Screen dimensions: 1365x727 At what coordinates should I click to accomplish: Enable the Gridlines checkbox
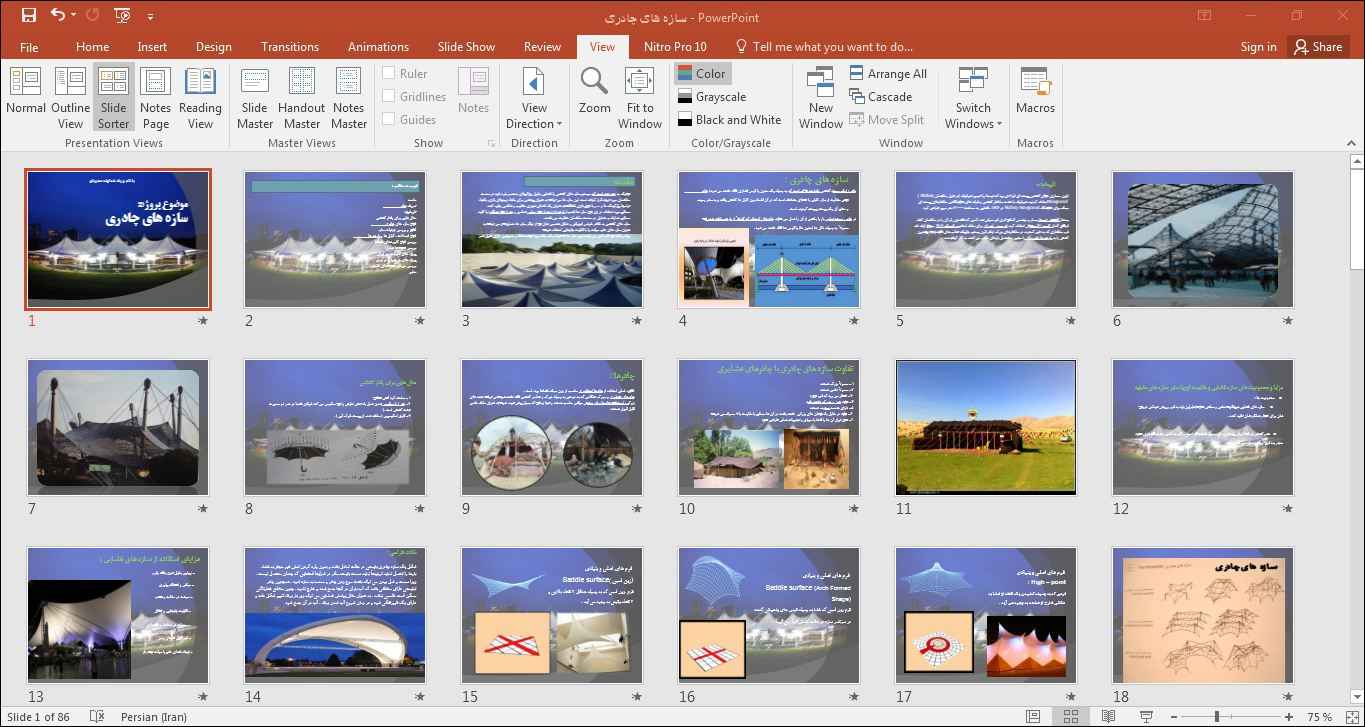point(389,96)
